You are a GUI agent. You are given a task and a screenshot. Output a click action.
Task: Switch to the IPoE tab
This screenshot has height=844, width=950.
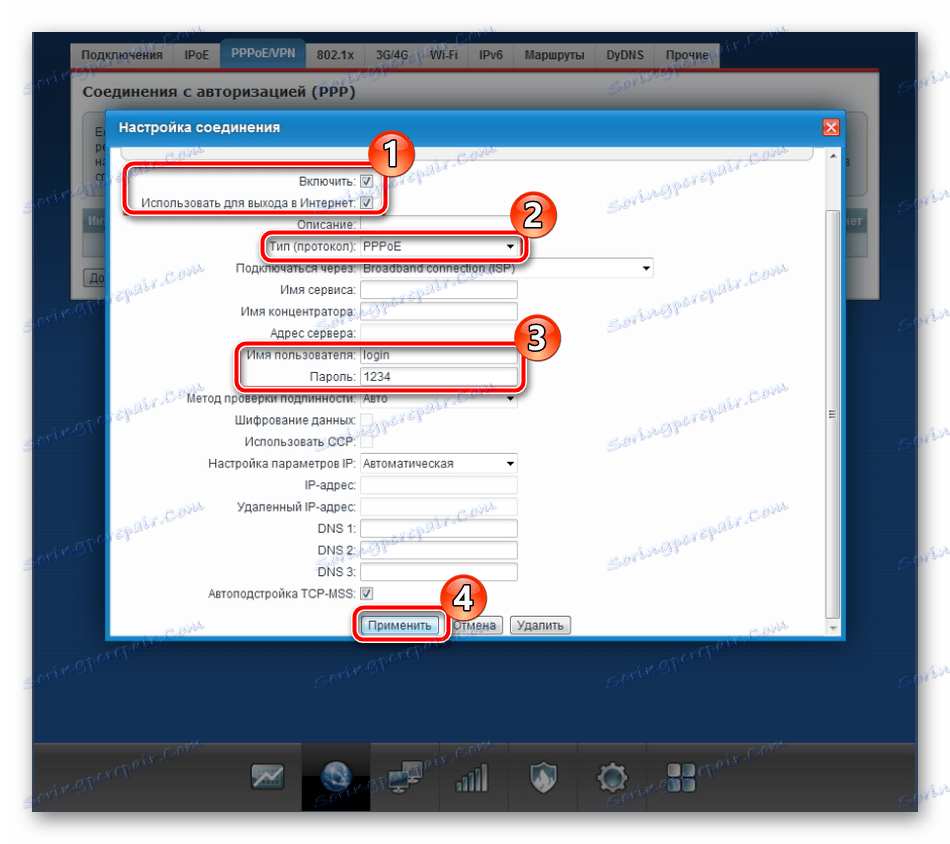(x=197, y=55)
